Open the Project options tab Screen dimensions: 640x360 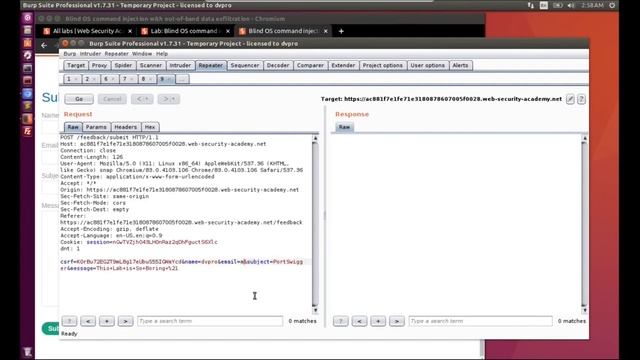(382, 65)
